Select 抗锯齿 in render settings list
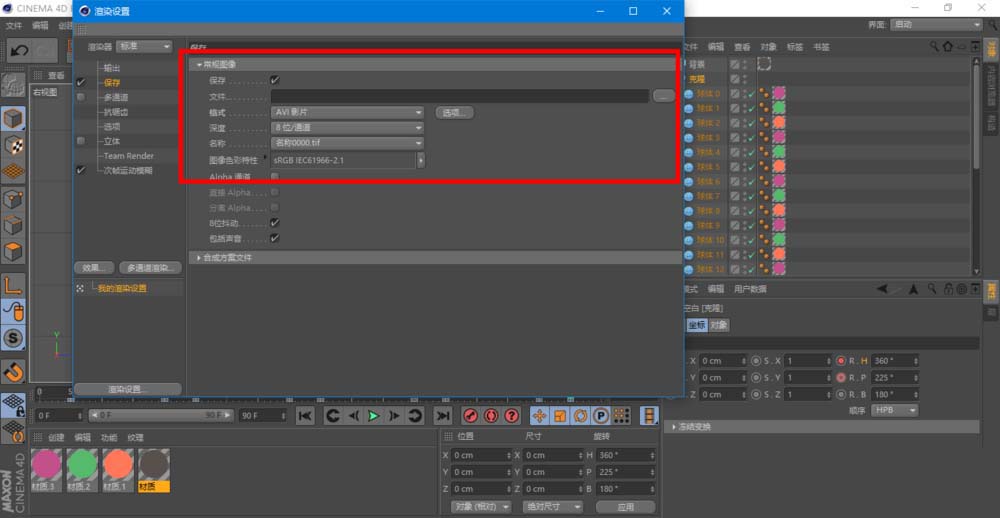Screen dimensions: 1000x518 pyautogui.click(x=116, y=112)
